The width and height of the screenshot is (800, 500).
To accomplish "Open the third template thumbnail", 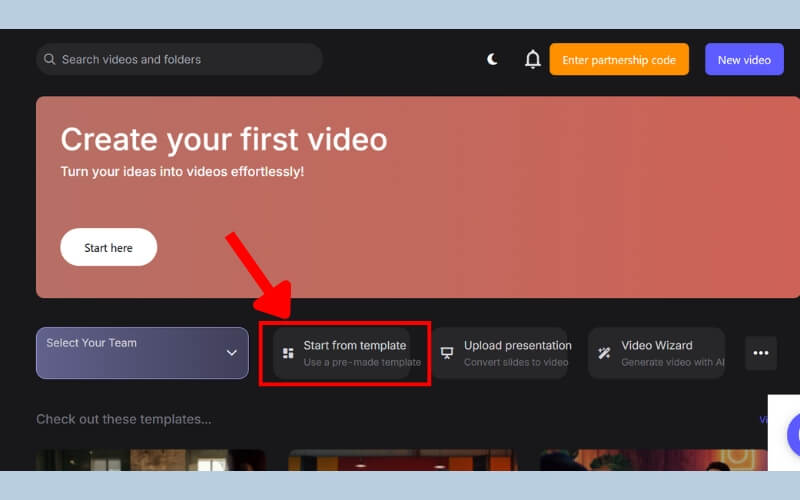I will point(652,459).
